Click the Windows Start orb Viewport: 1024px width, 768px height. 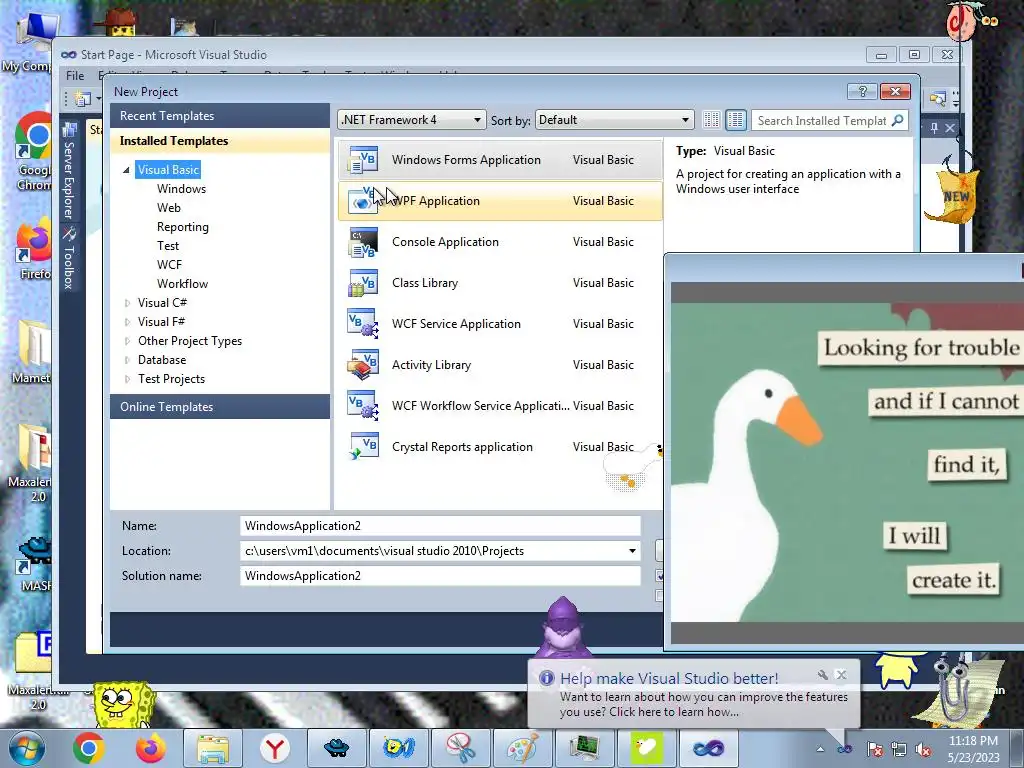26,748
